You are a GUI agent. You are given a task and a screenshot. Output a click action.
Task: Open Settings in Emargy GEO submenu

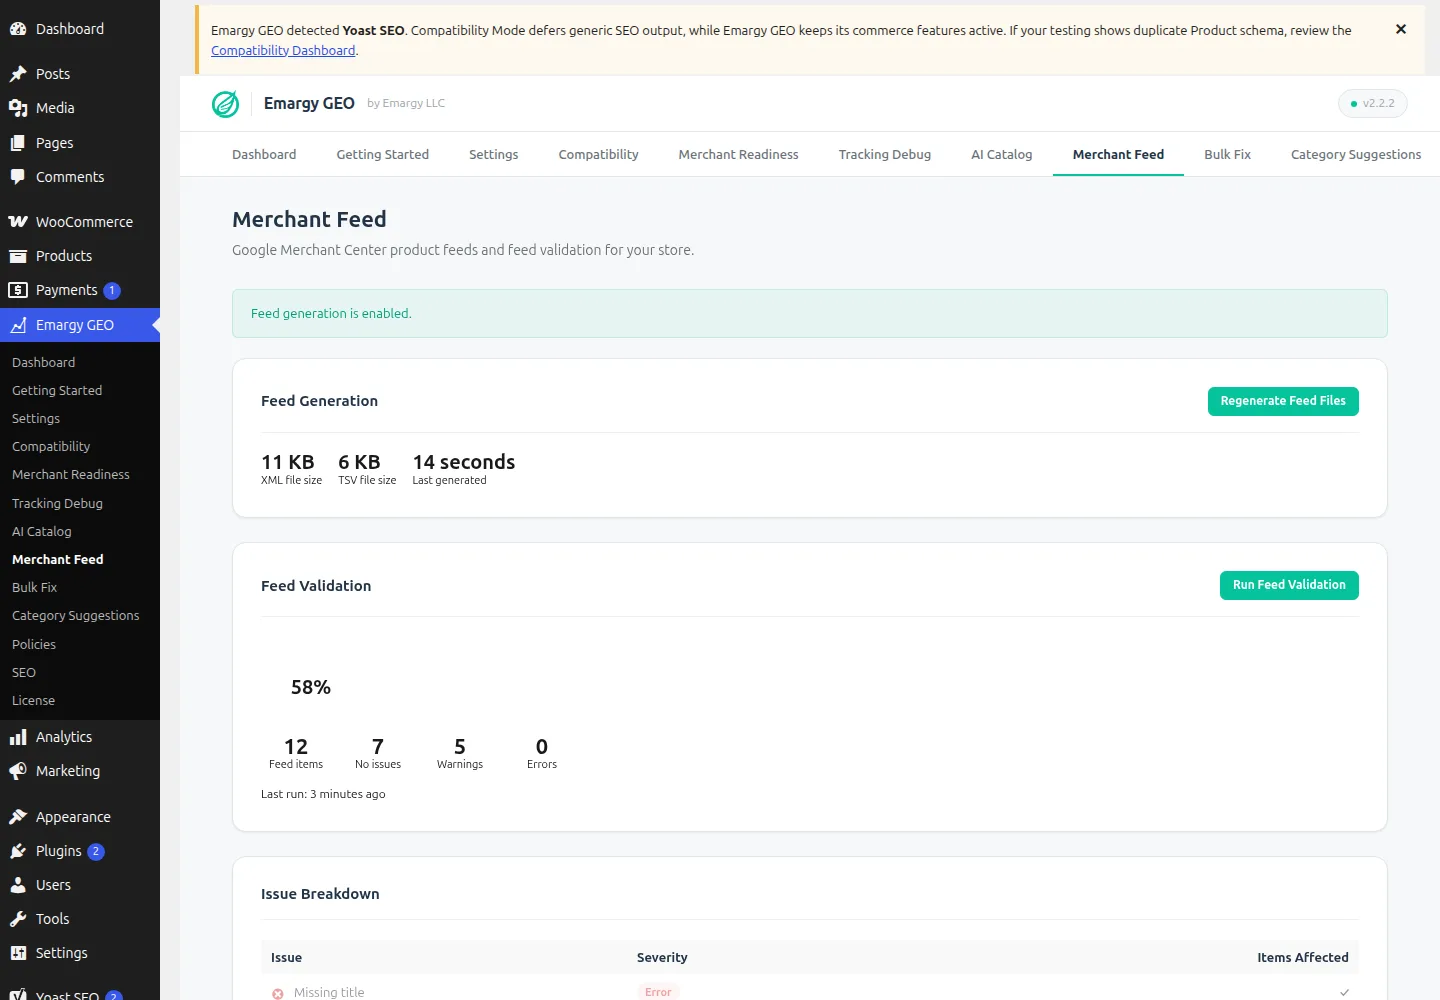(x=36, y=419)
